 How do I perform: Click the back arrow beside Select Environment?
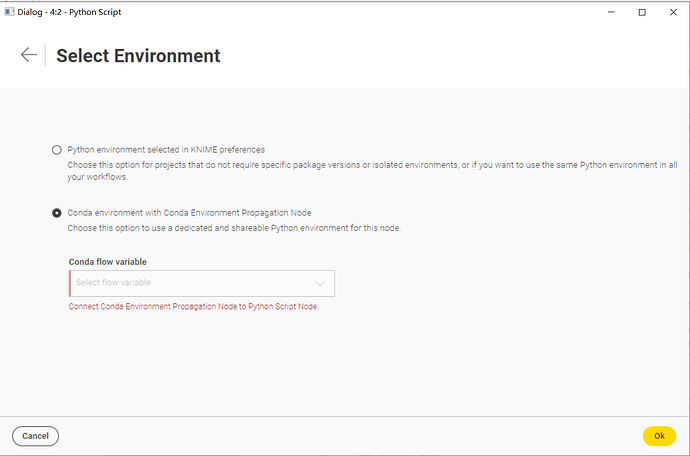click(28, 55)
